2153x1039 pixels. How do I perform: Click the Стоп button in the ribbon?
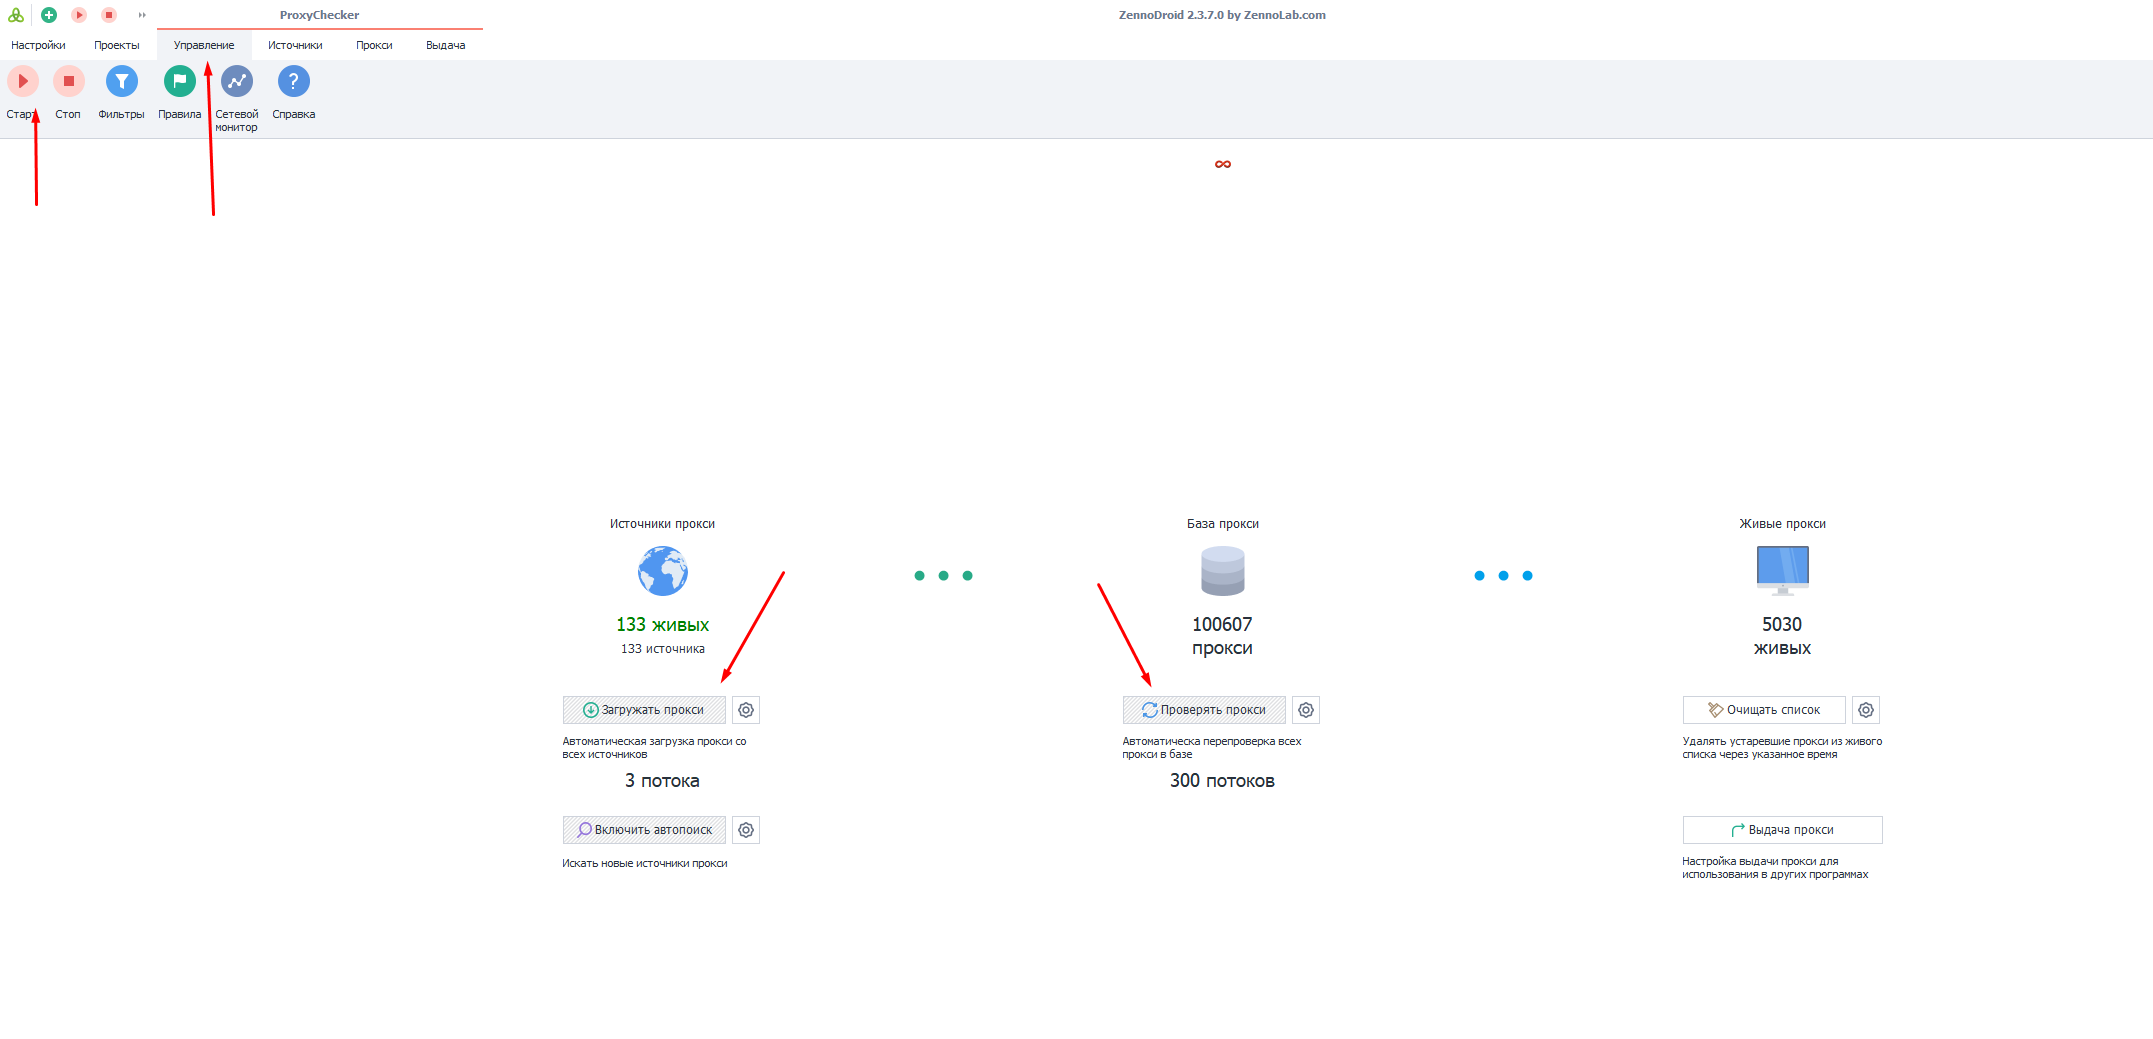point(68,82)
